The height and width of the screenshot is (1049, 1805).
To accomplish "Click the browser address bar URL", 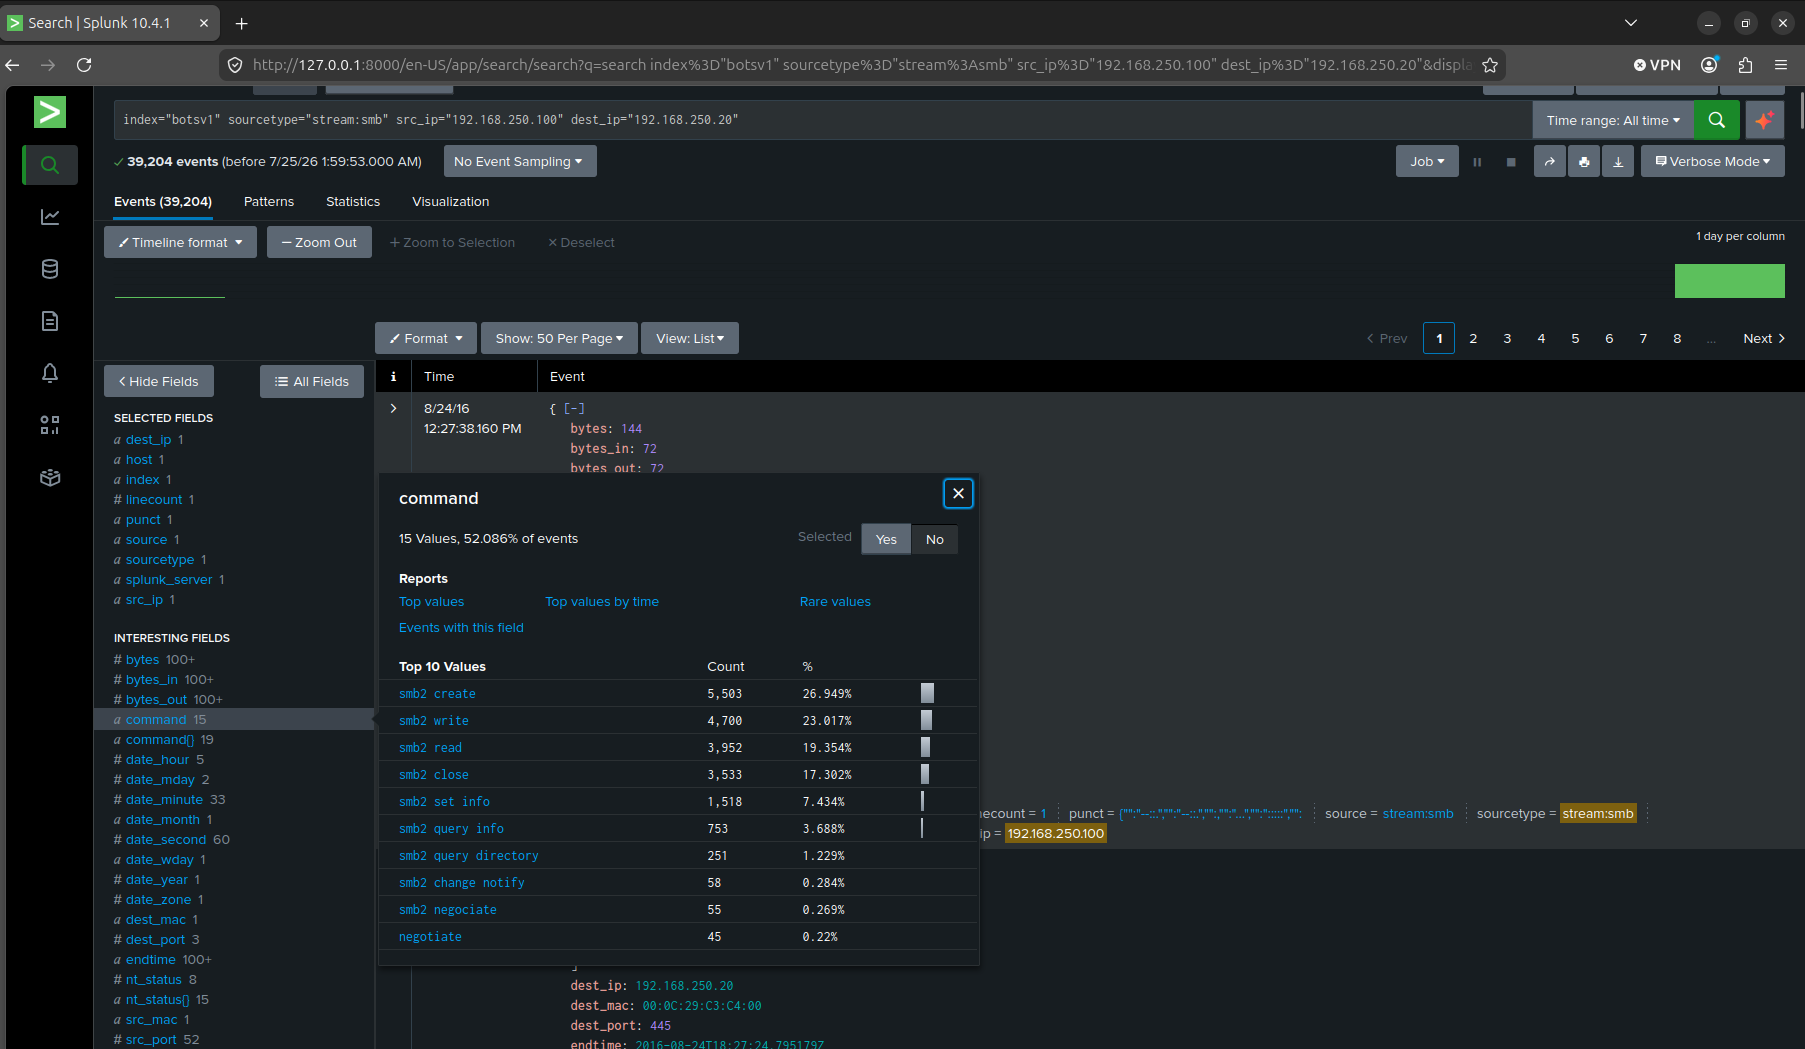I will click(x=860, y=65).
